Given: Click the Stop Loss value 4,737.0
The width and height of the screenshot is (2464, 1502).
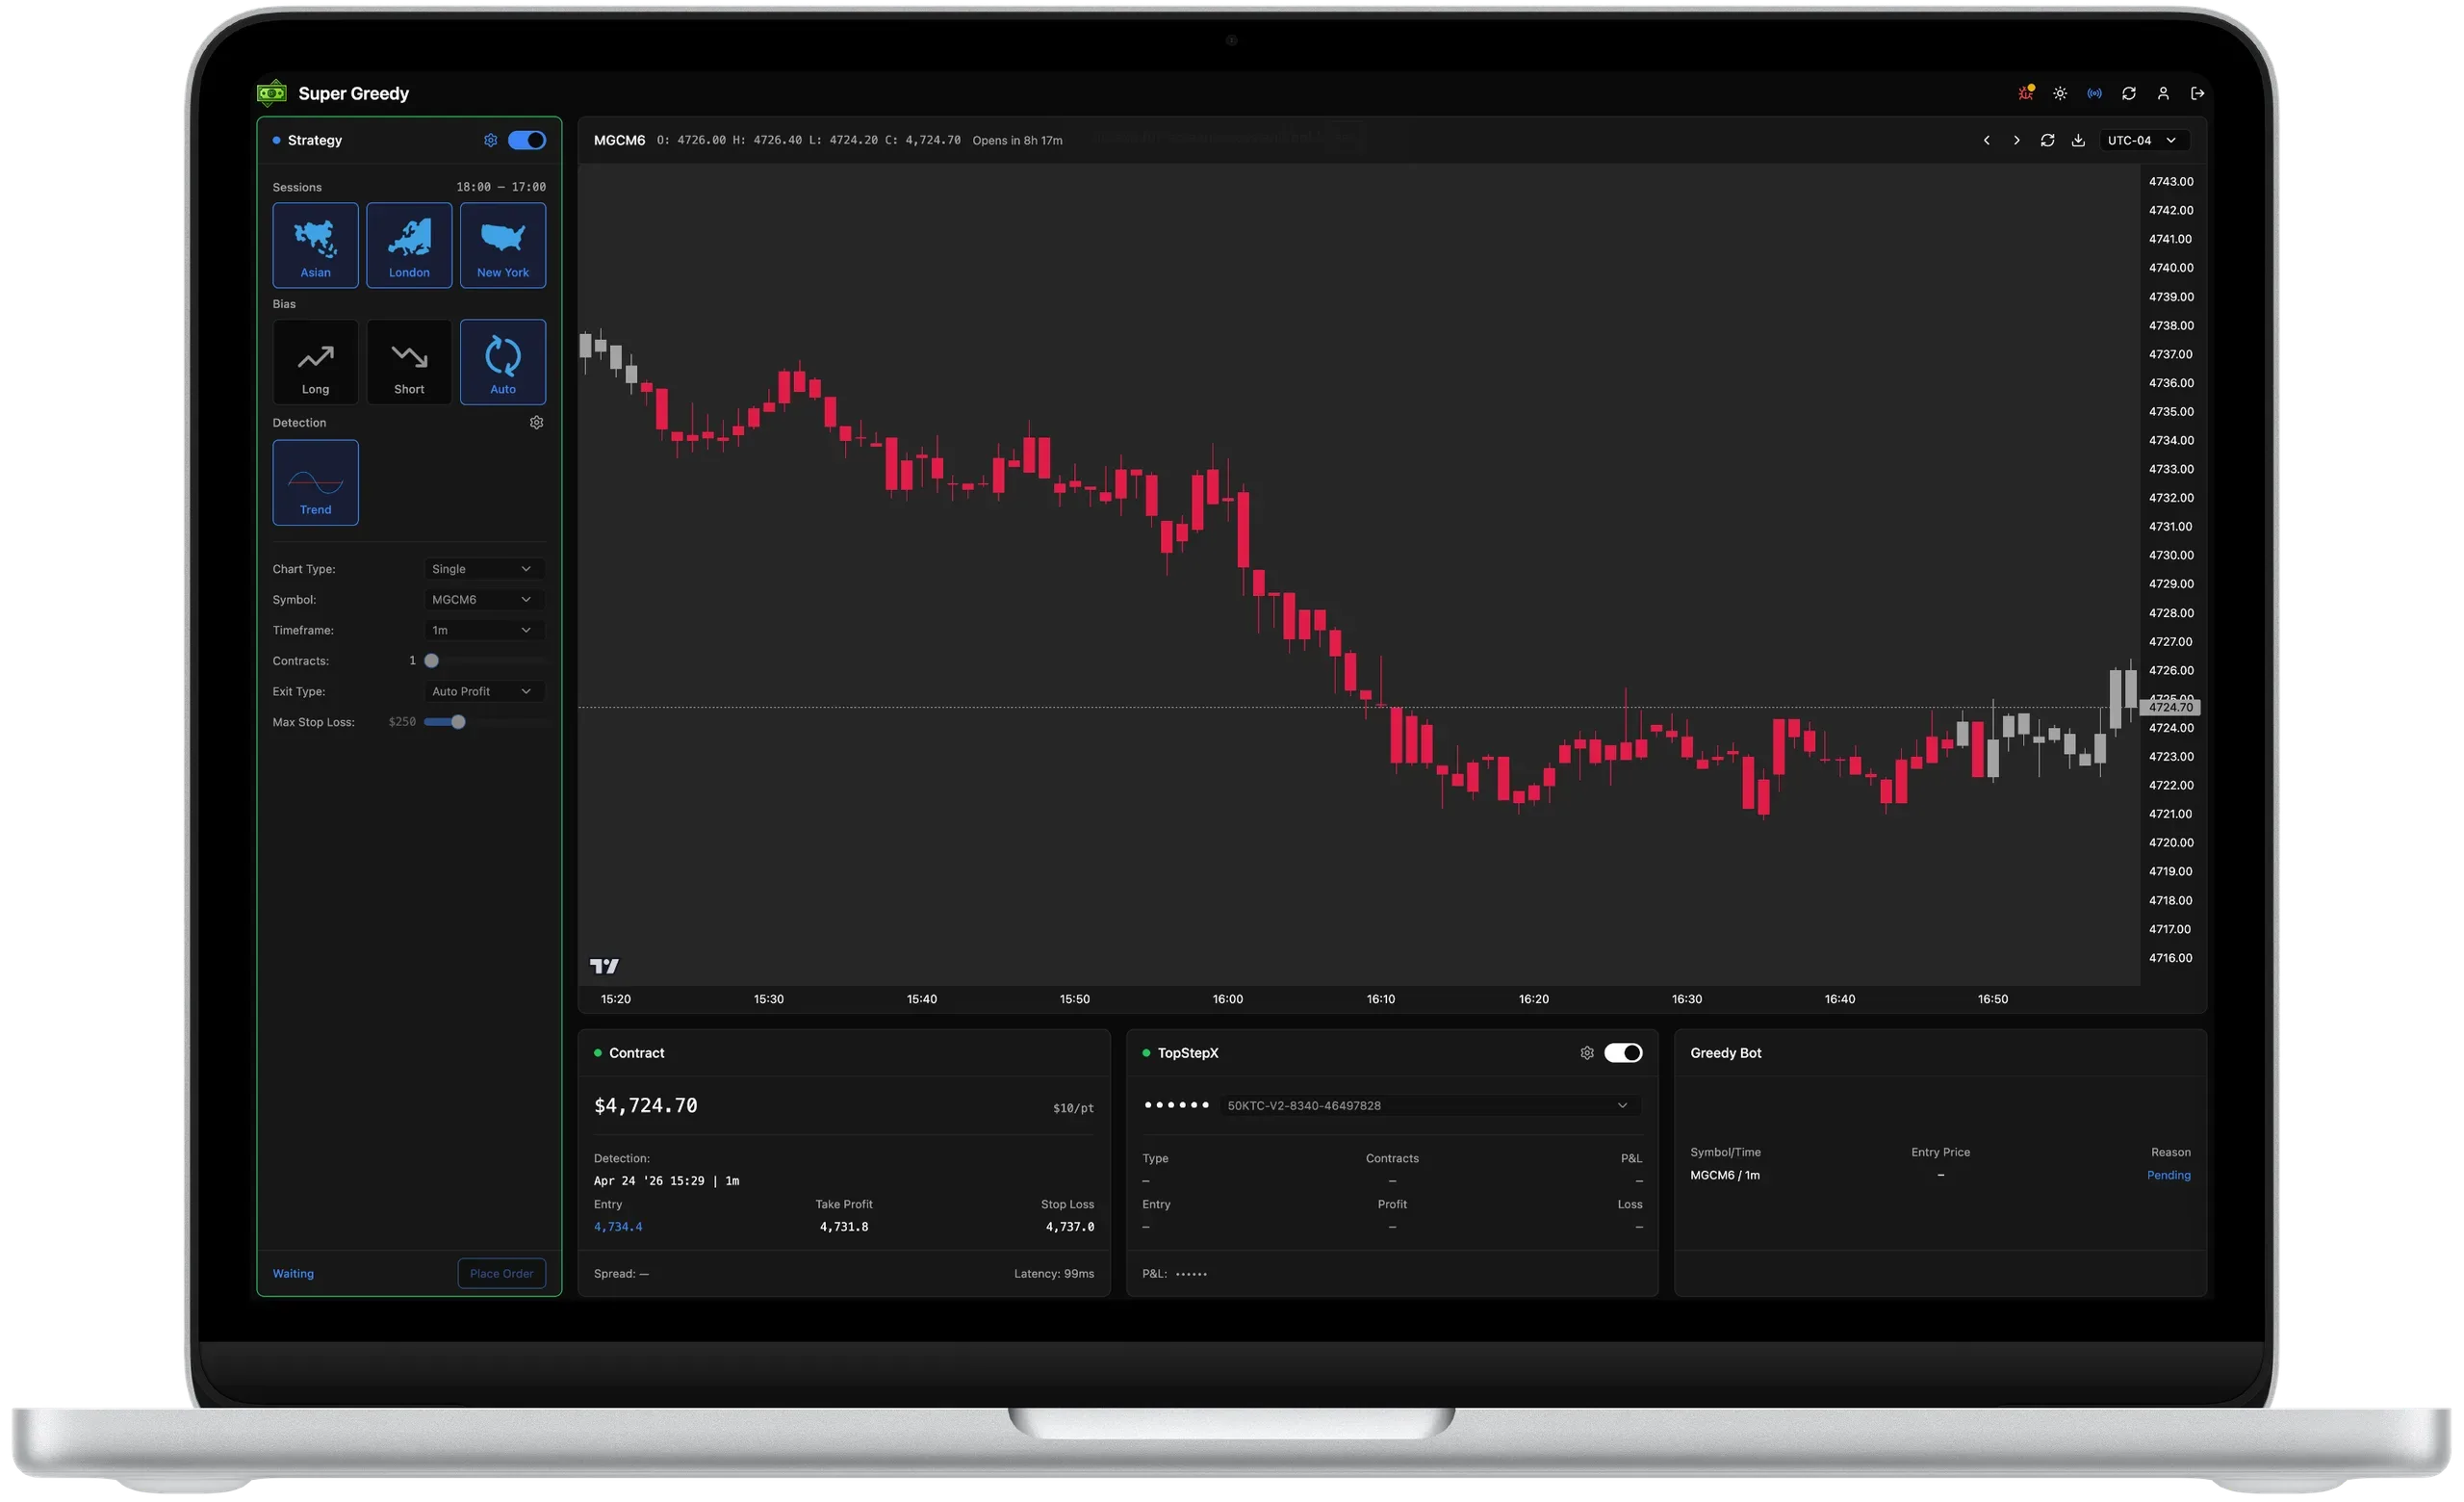Looking at the screenshot, I should pos(1069,1226).
